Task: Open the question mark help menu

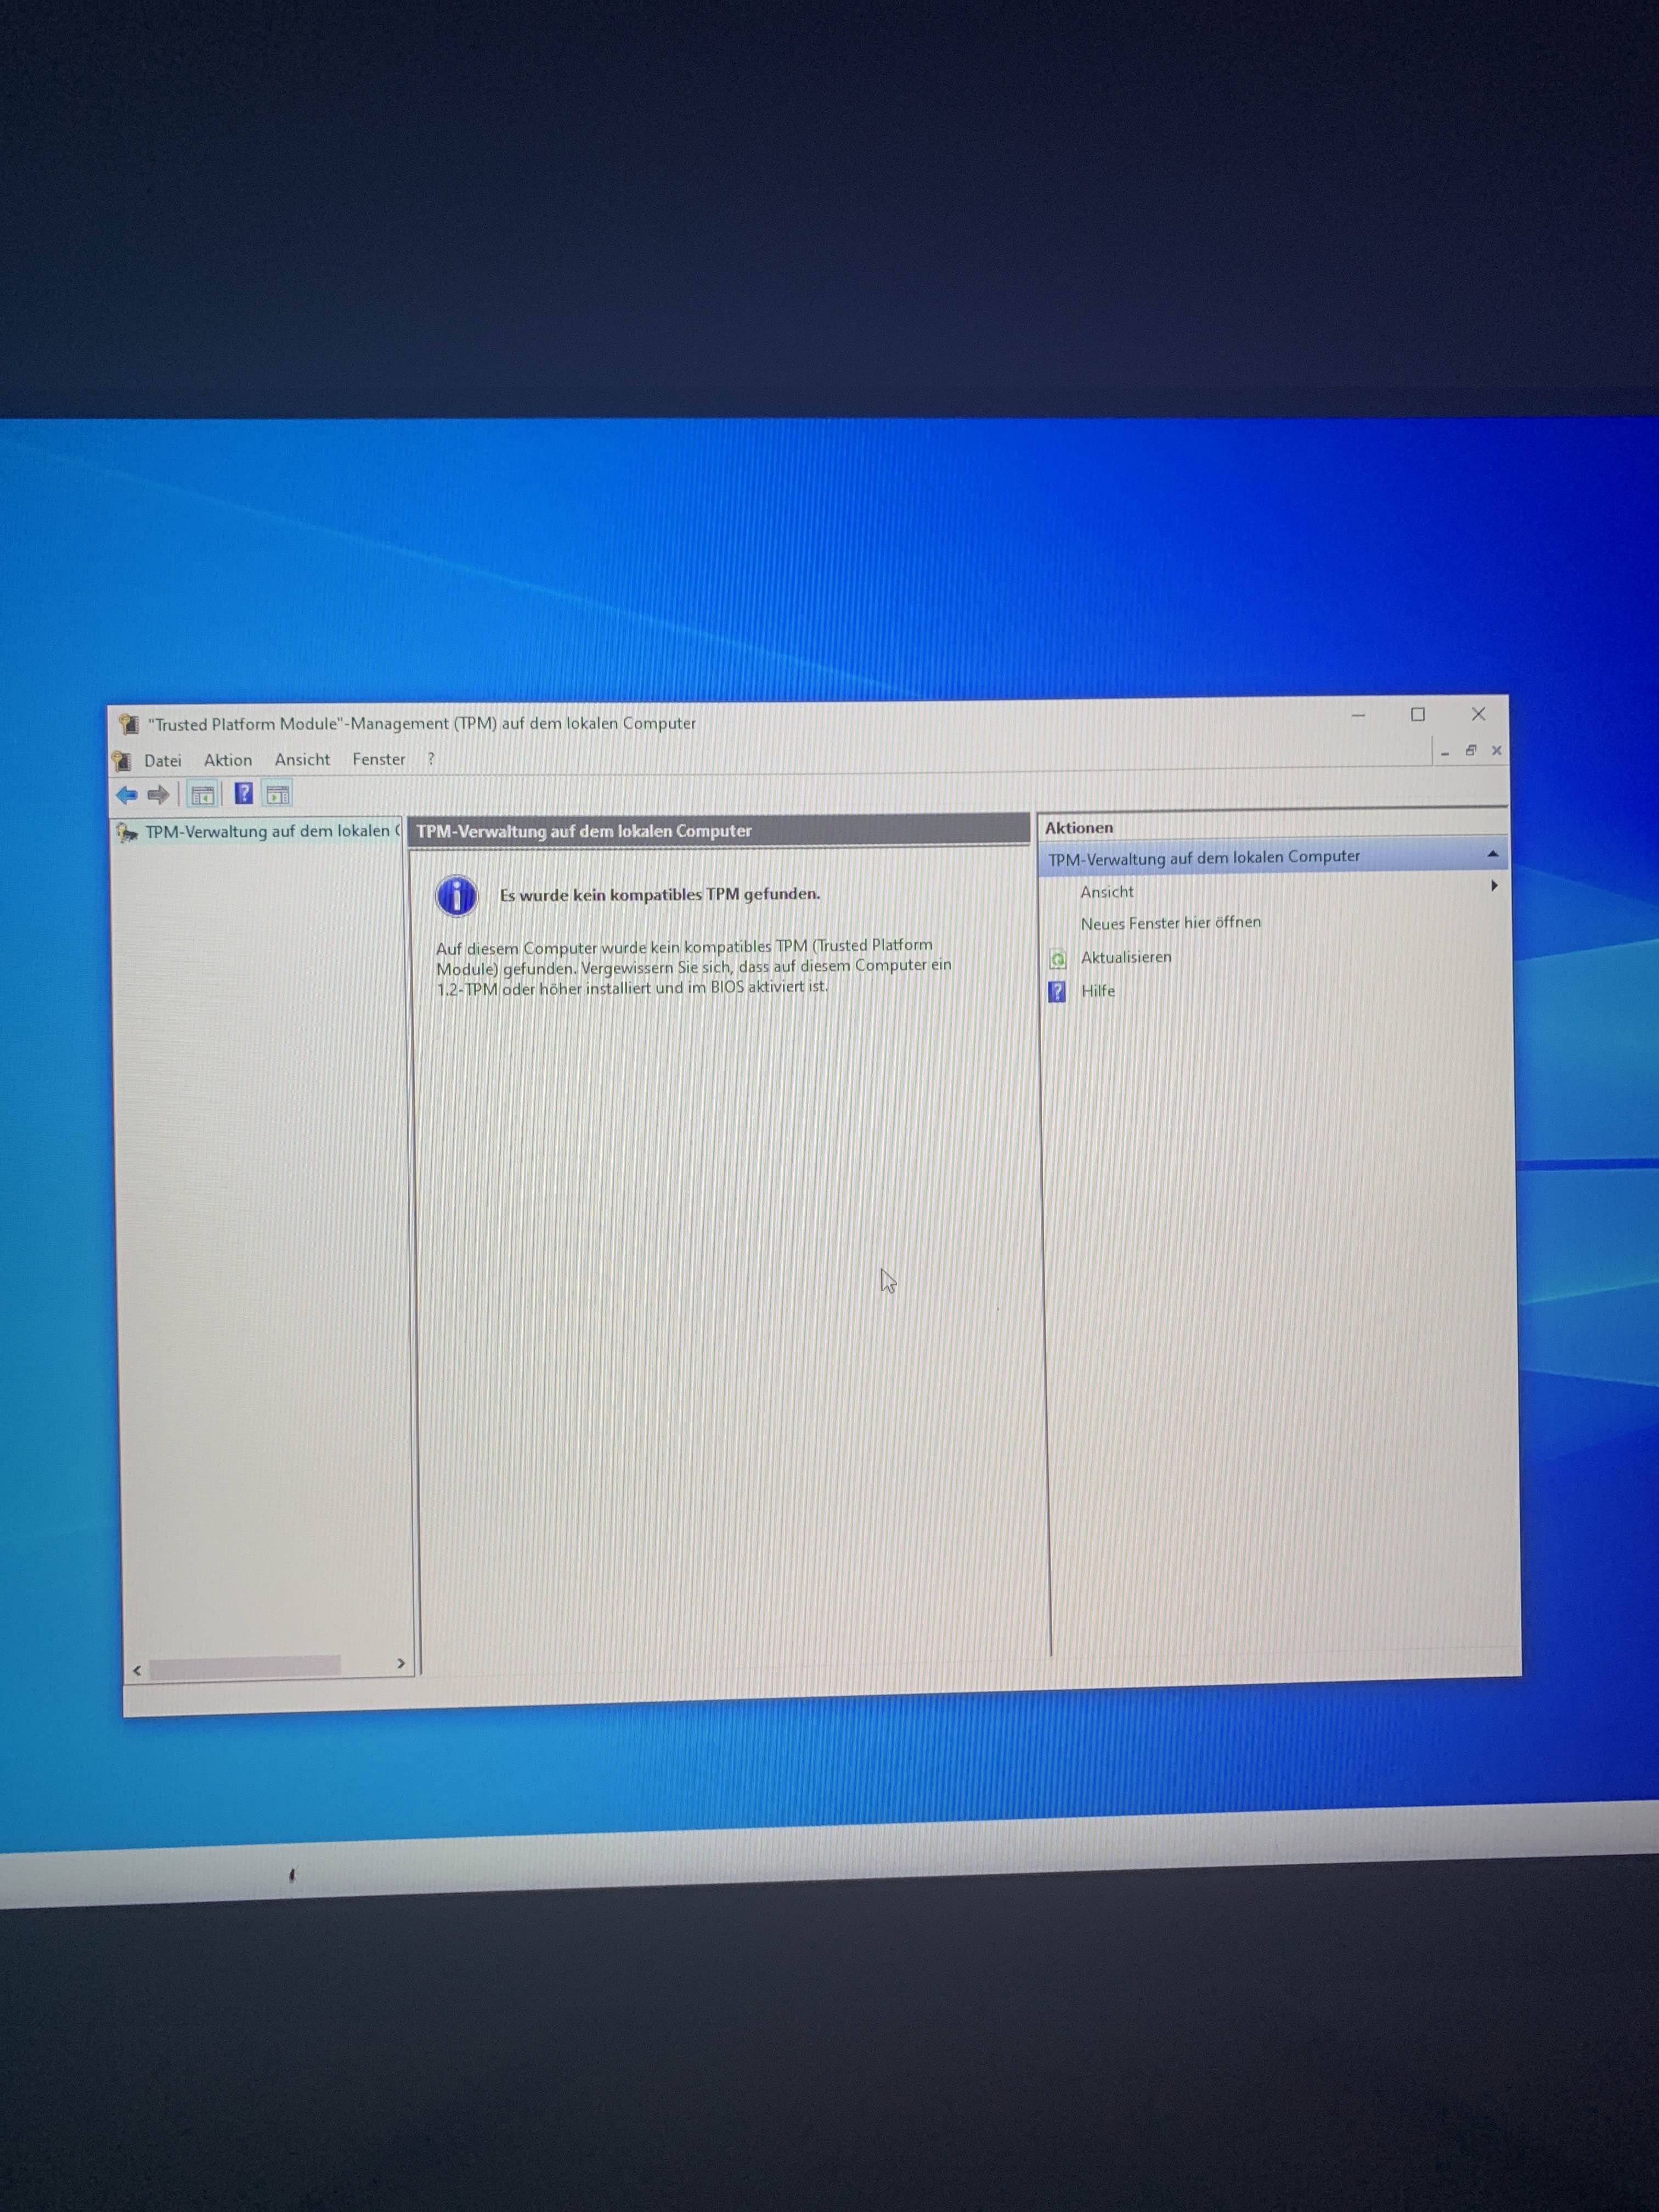Action: click(431, 759)
